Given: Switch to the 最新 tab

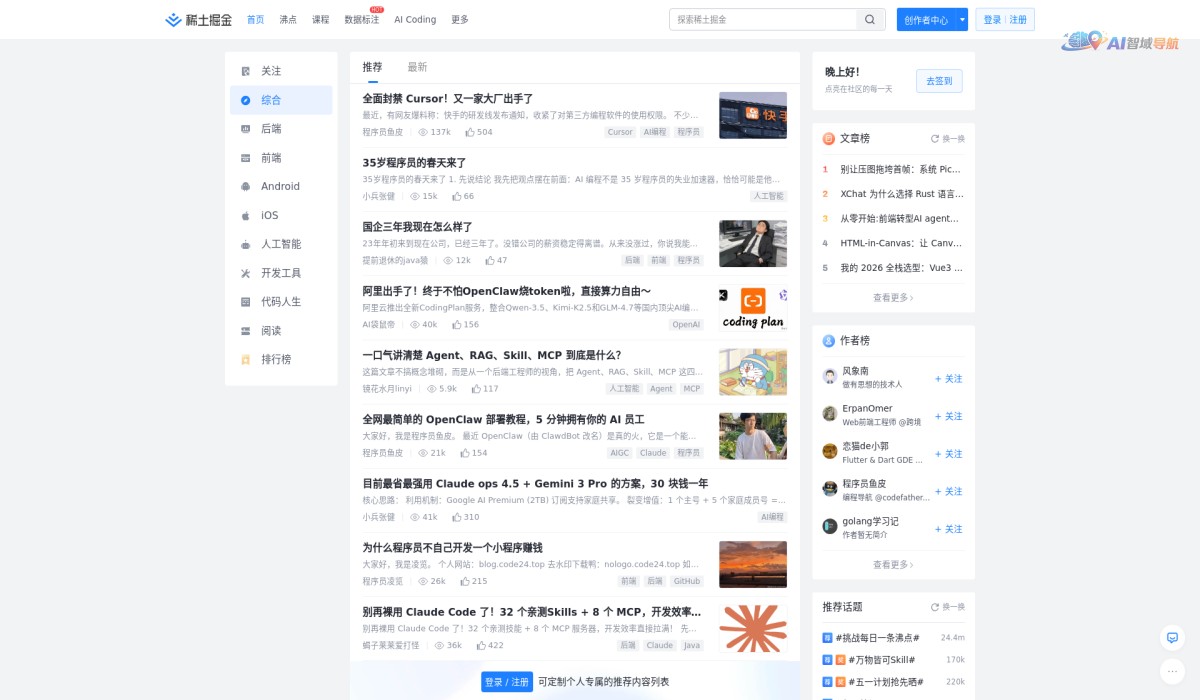Looking at the screenshot, I should click(417, 67).
